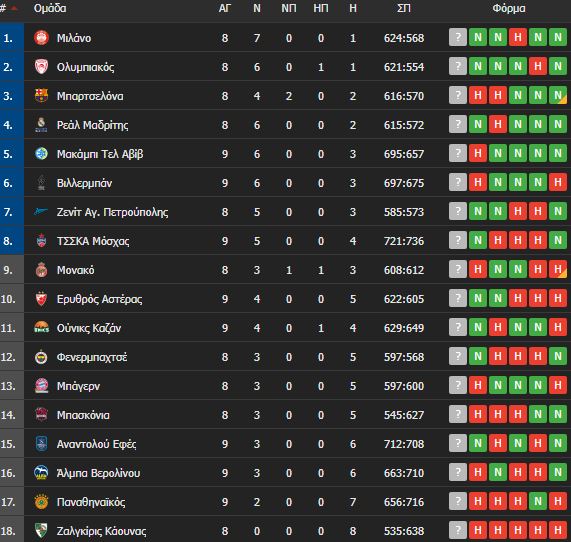Click the Ούνικς Καζάν team logo
Viewport: 571px width, 542px height.
pyautogui.click(x=41, y=328)
